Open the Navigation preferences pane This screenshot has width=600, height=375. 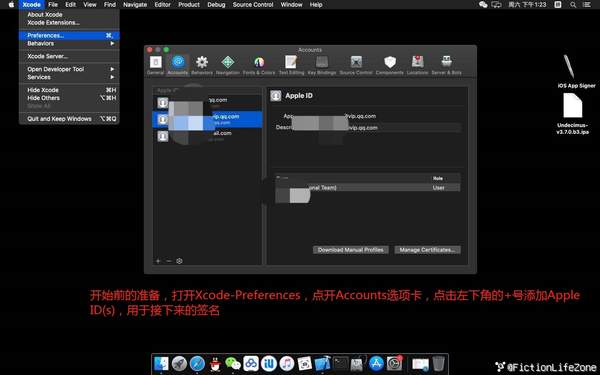tap(228, 65)
